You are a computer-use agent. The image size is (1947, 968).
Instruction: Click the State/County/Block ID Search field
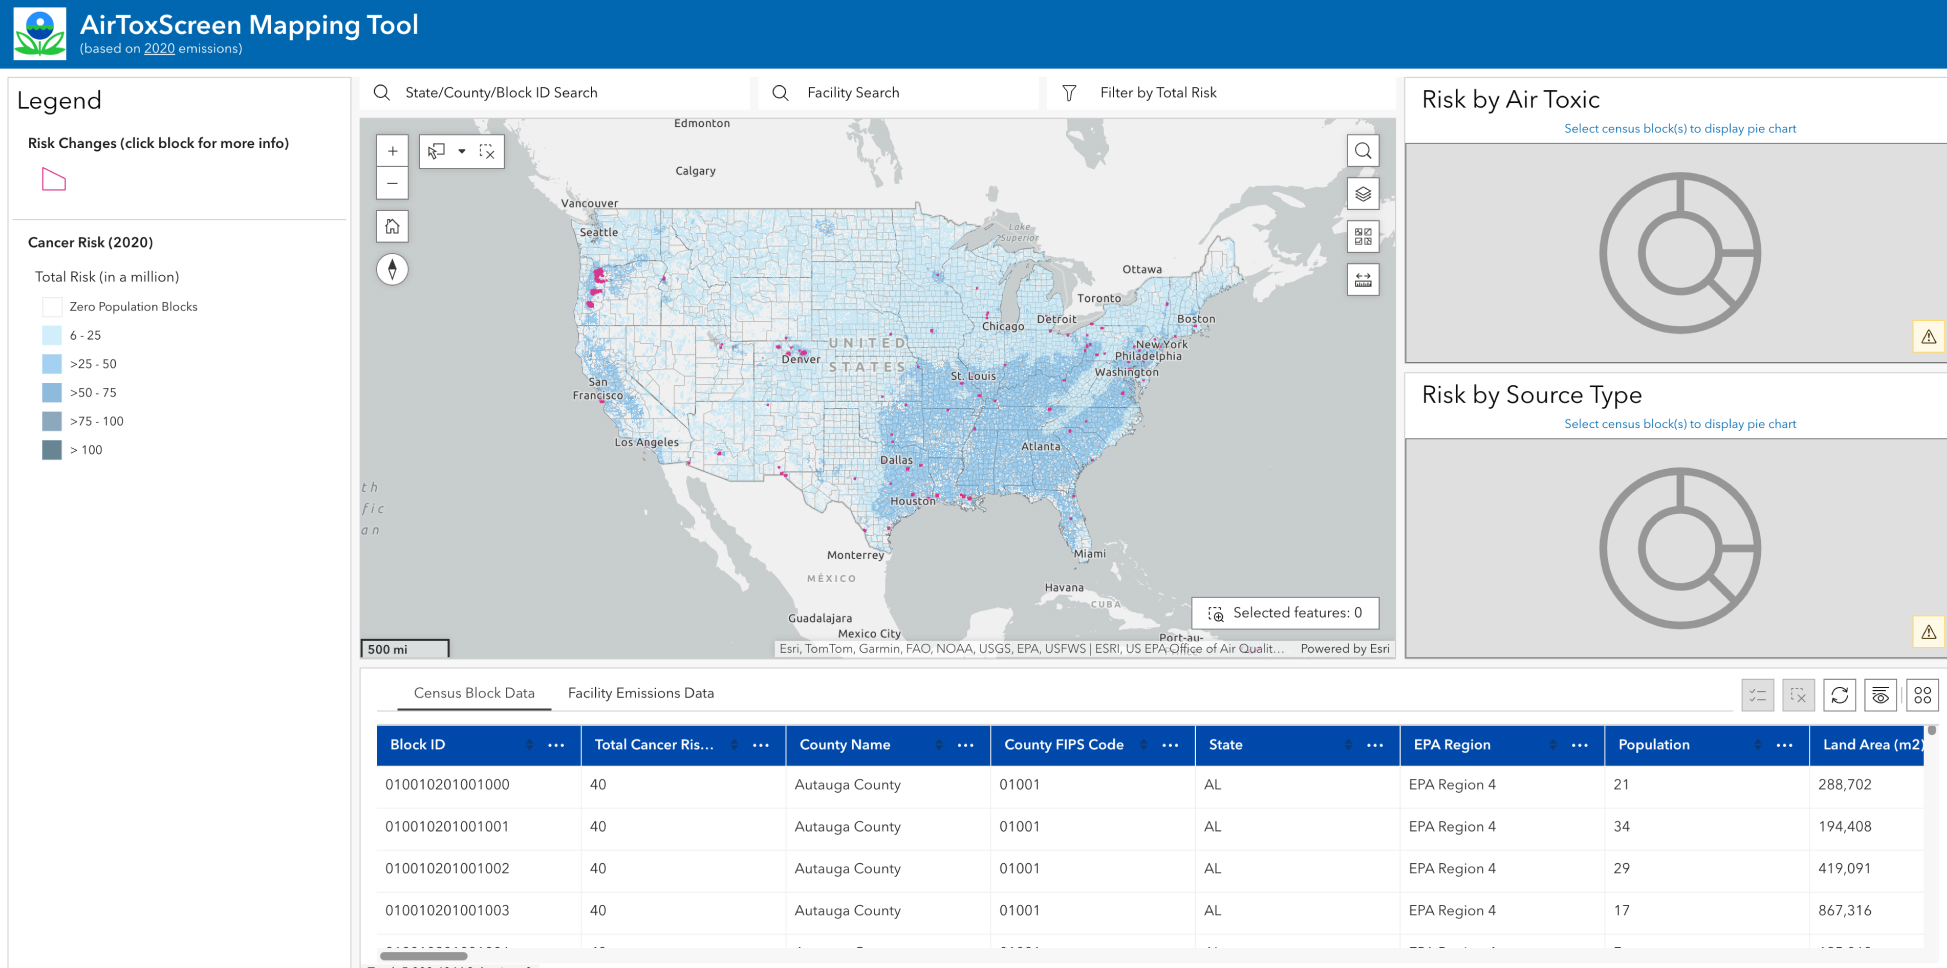(556, 93)
